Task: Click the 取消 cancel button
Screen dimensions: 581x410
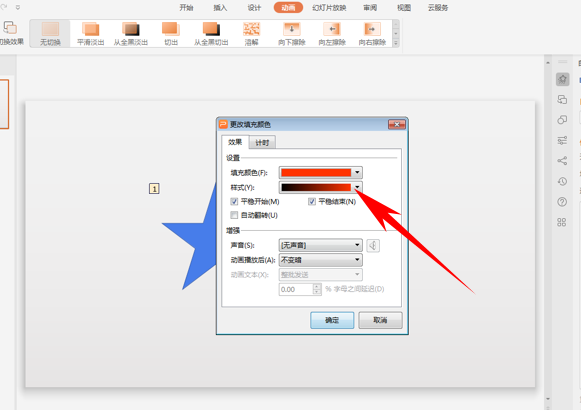Action: click(x=380, y=320)
